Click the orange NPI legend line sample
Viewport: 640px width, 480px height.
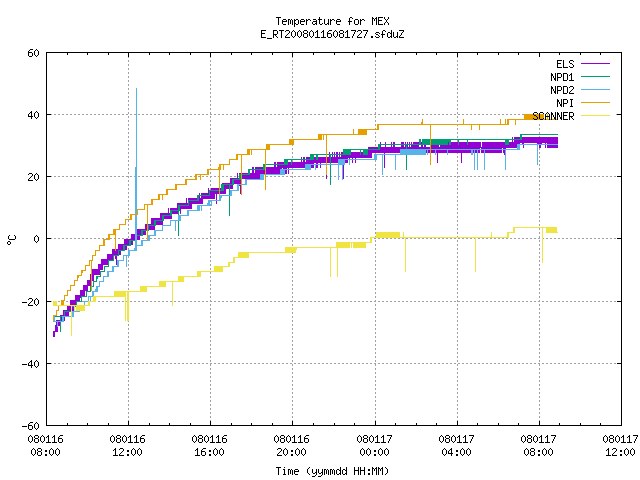(595, 102)
